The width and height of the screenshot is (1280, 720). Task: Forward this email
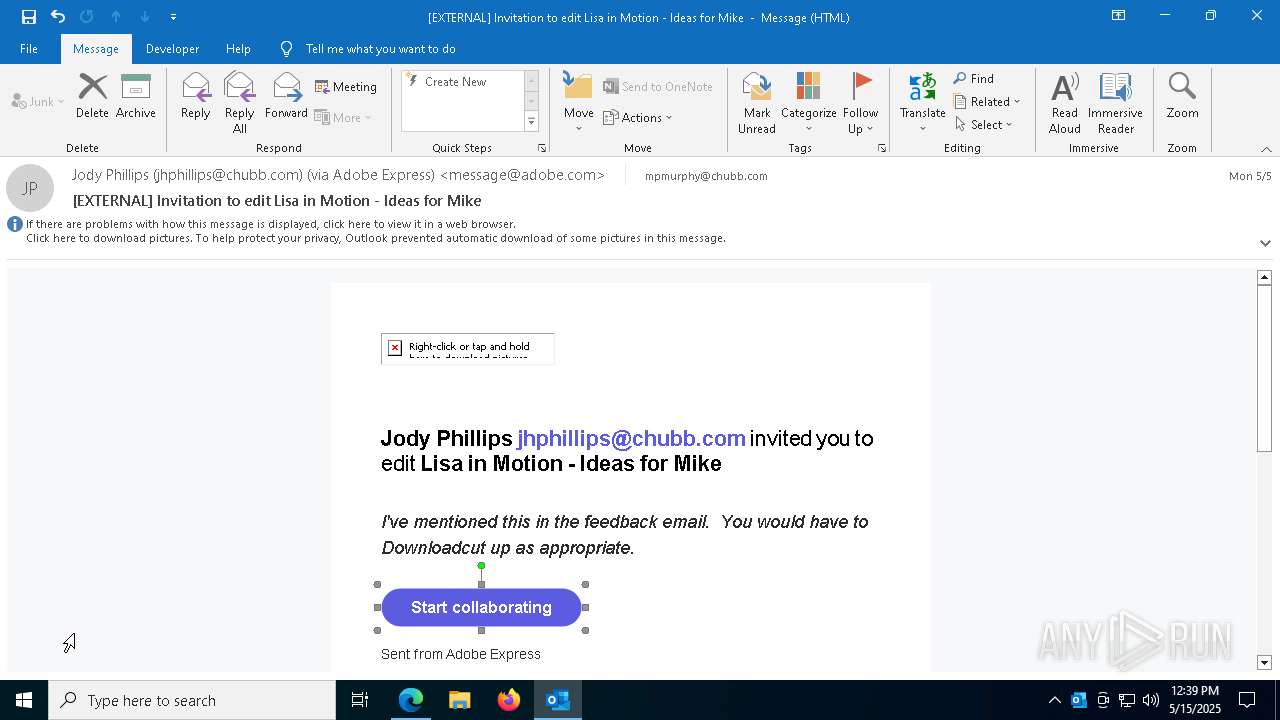(x=286, y=96)
